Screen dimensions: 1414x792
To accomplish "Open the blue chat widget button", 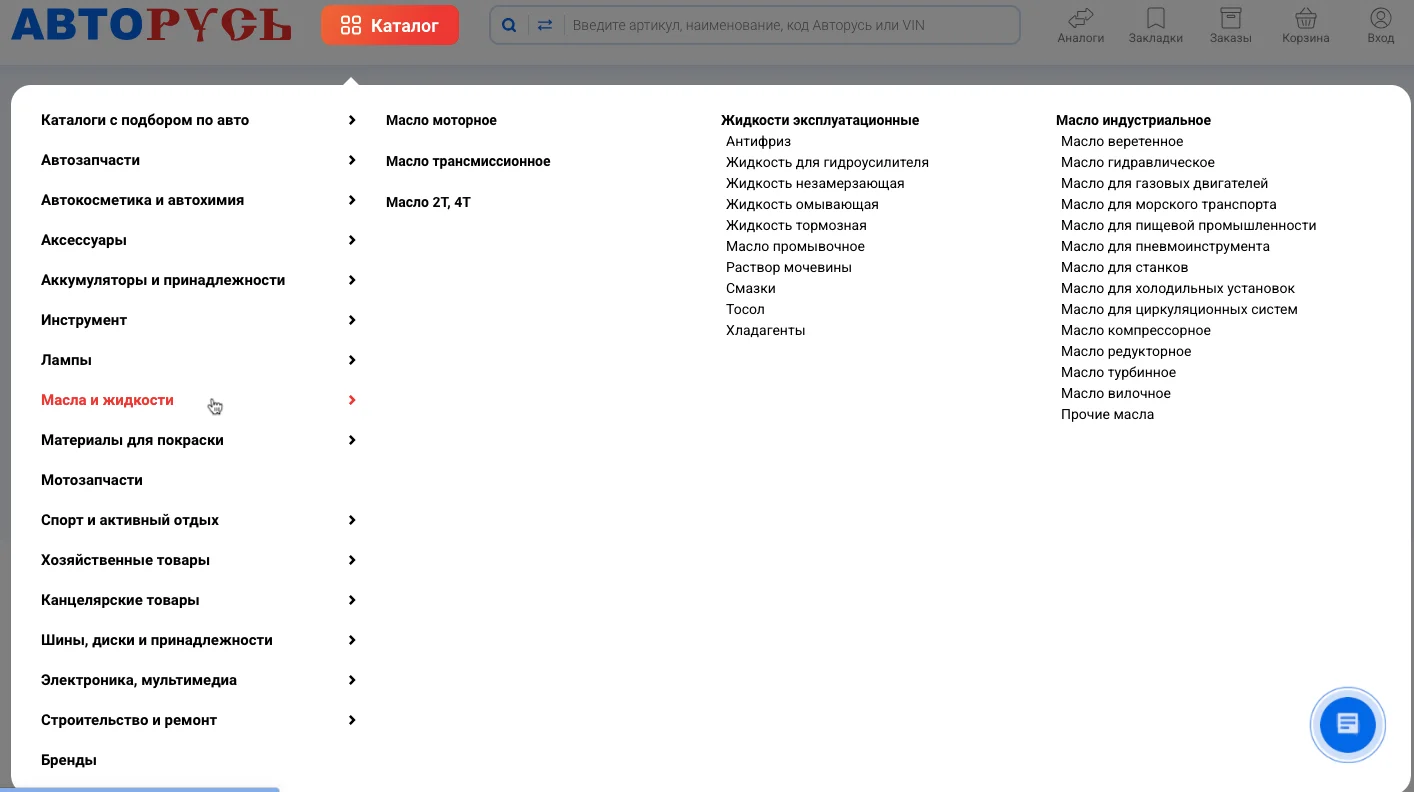I will click(x=1347, y=724).
